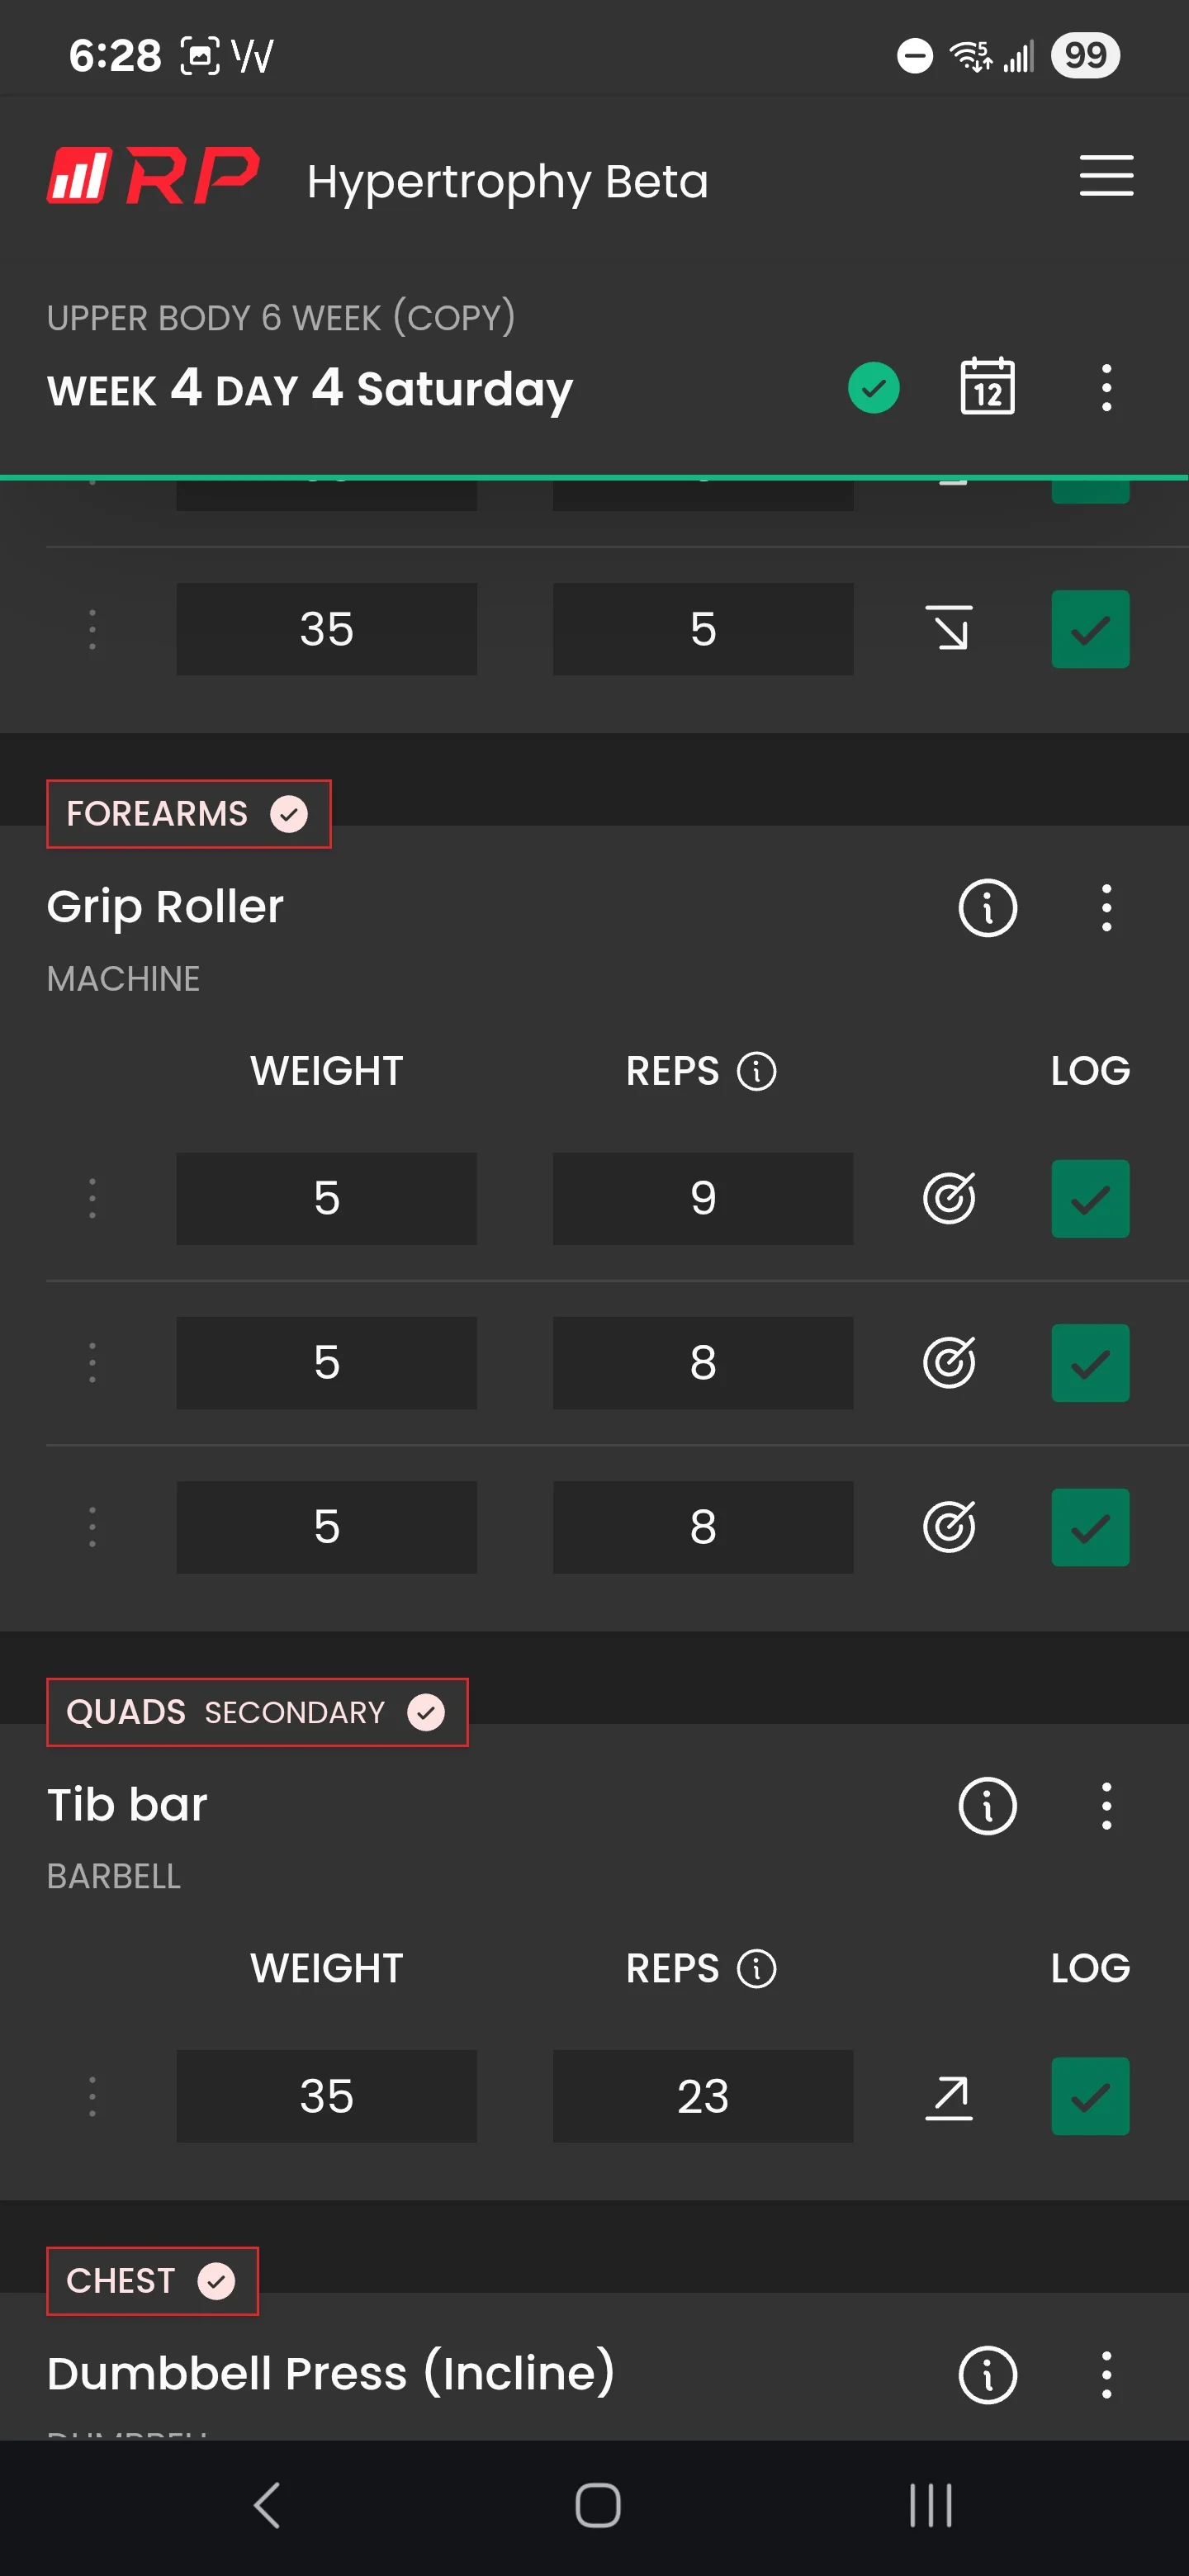This screenshot has height=2576, width=1189.
Task: Edit the Tib bar reps field showing 23
Action: pyautogui.click(x=703, y=2097)
